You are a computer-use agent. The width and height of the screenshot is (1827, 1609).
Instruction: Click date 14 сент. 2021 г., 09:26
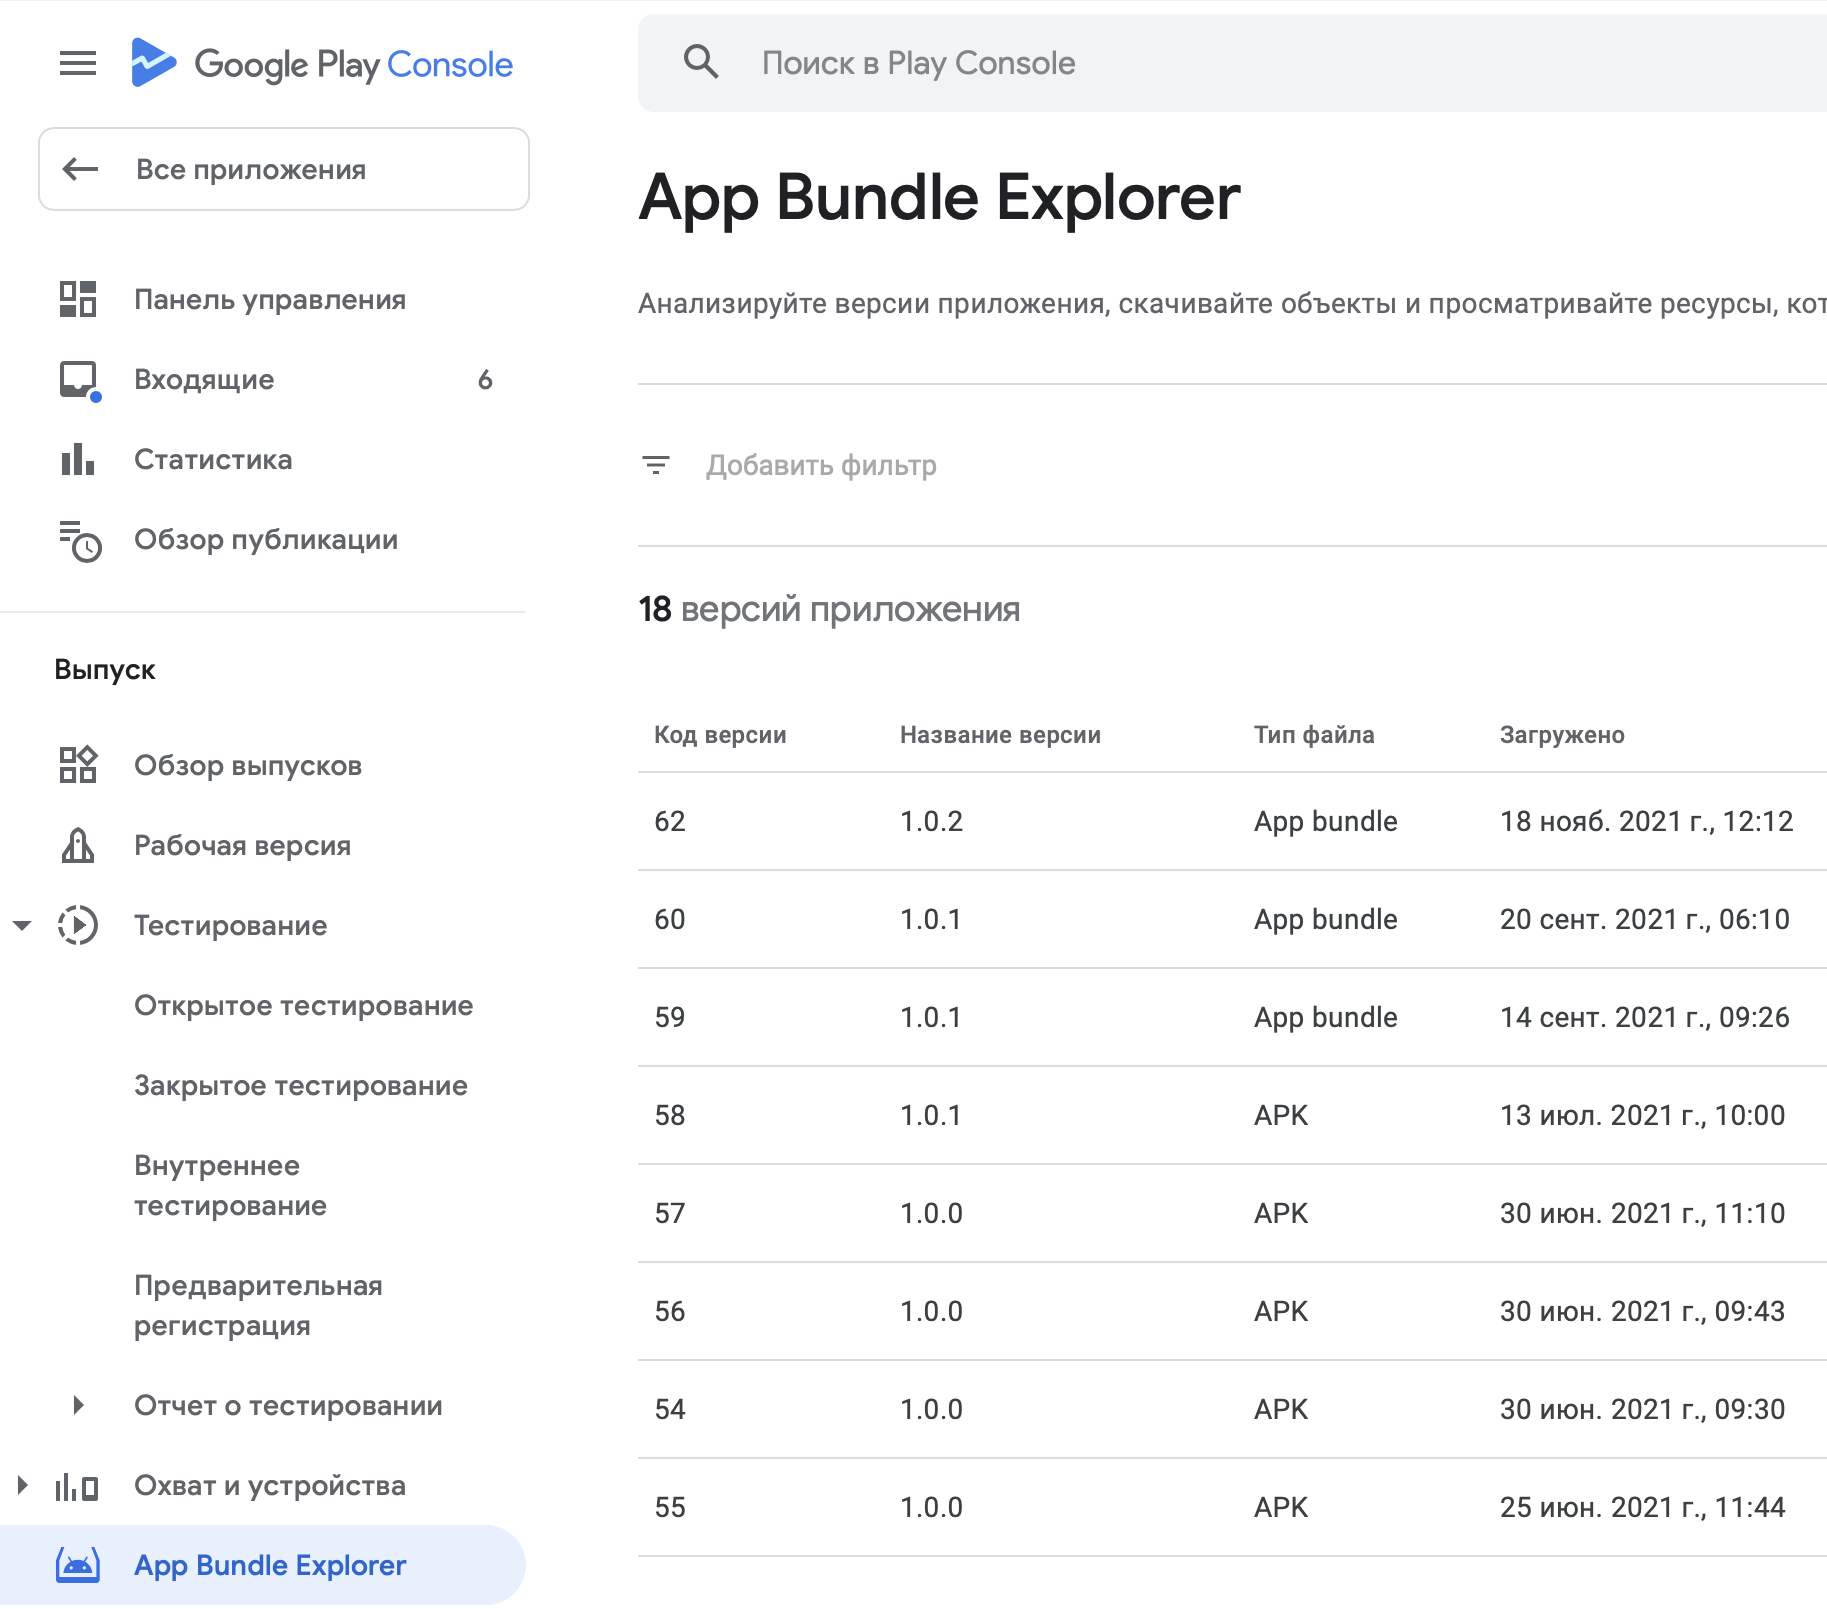pos(1644,1017)
